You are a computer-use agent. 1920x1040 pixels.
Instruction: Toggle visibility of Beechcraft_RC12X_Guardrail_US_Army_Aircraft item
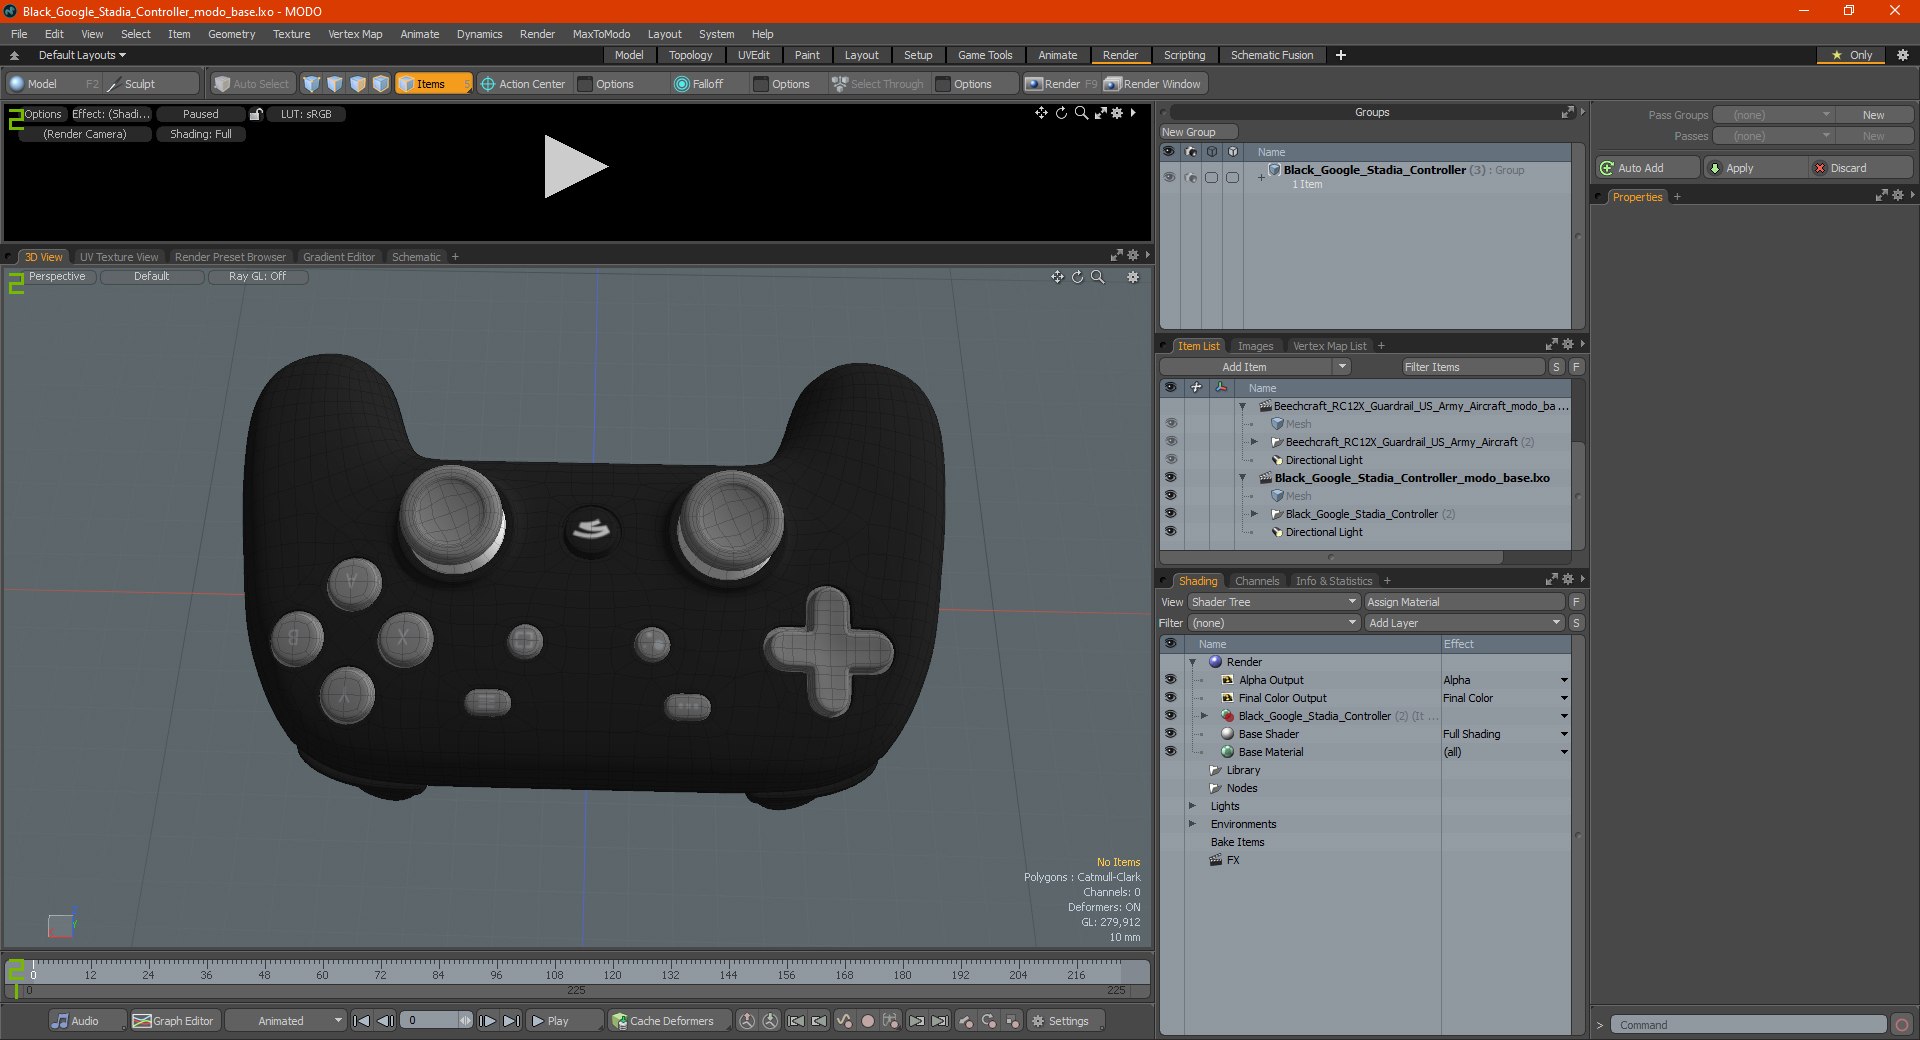tap(1170, 442)
